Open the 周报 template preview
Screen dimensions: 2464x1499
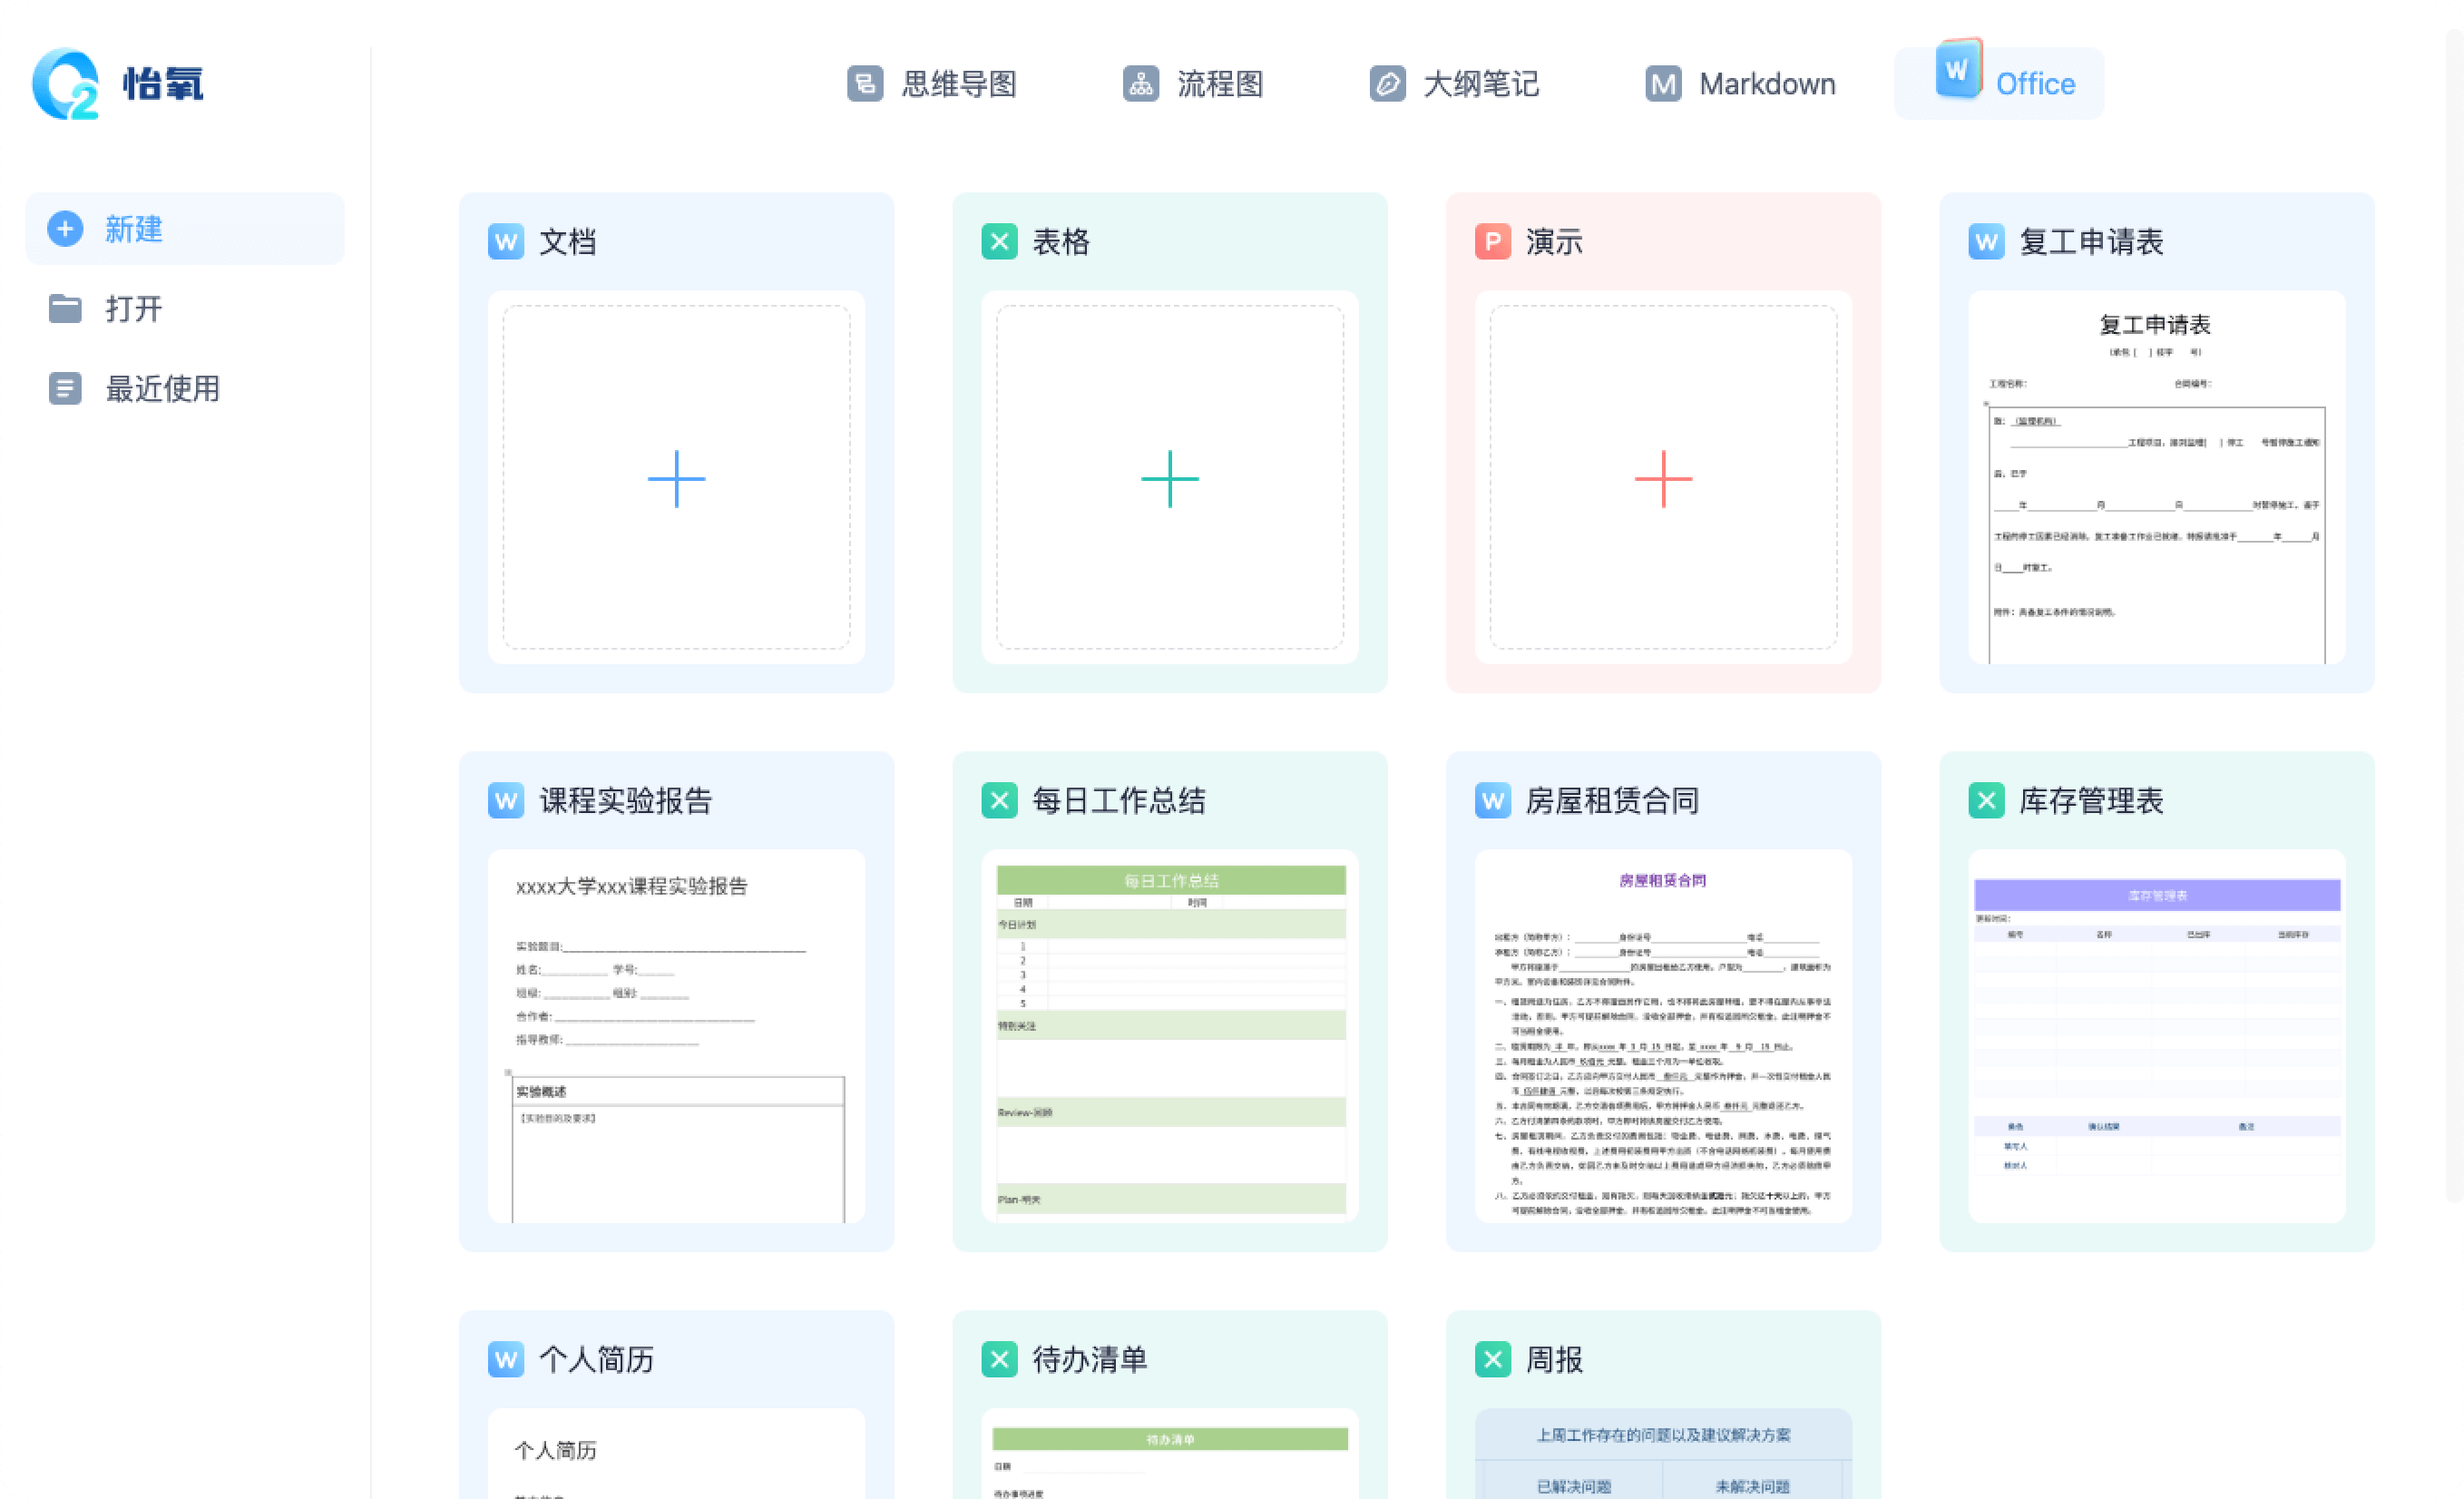pyautogui.click(x=1664, y=1454)
